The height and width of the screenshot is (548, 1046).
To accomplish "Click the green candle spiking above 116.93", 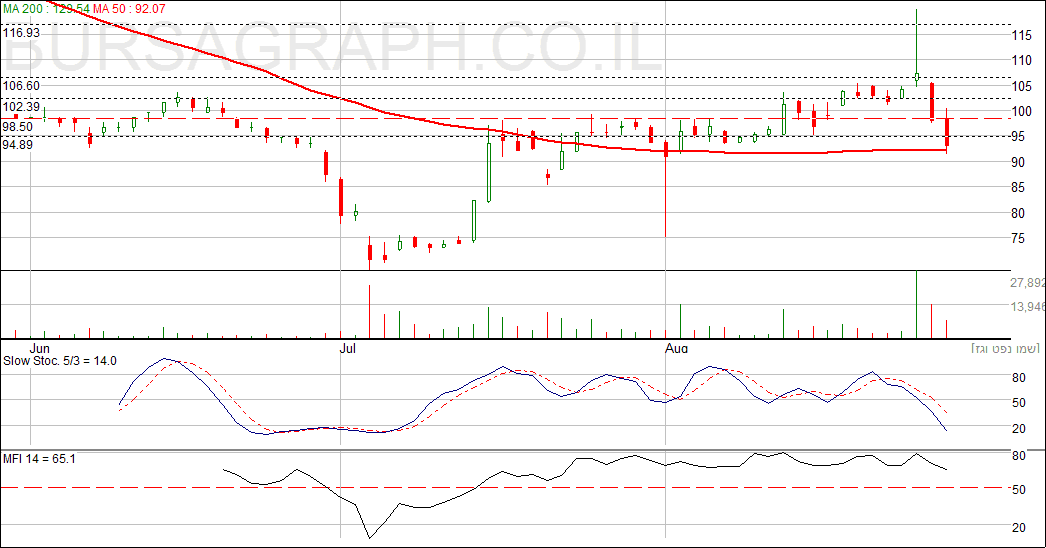I will click(917, 47).
